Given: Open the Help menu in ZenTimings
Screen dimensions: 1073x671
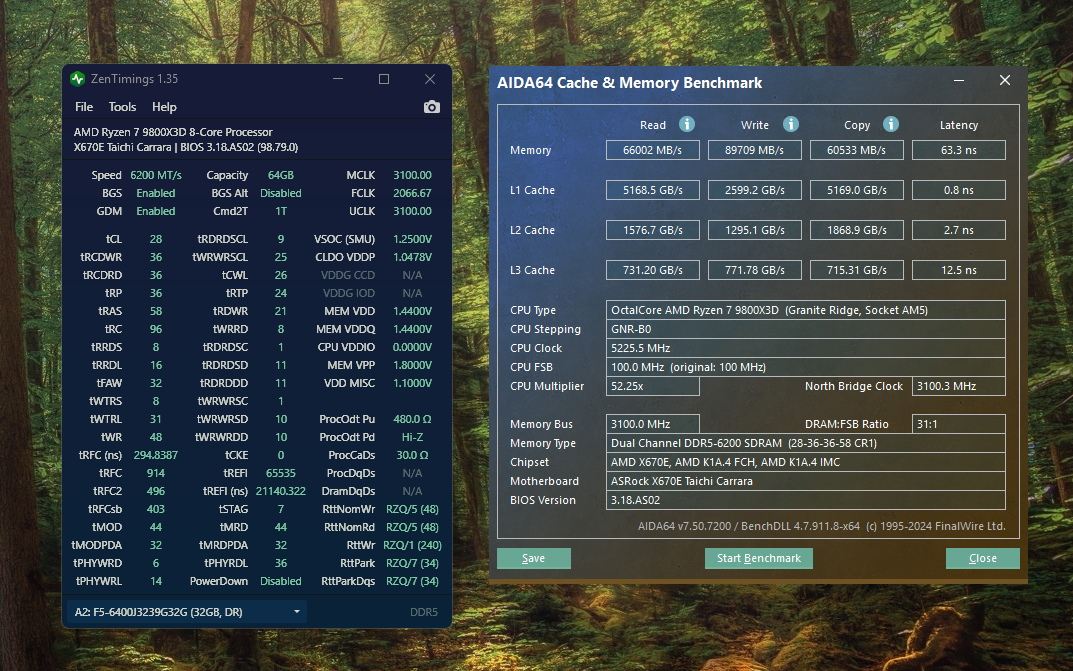Looking at the screenshot, I should pos(164,107).
